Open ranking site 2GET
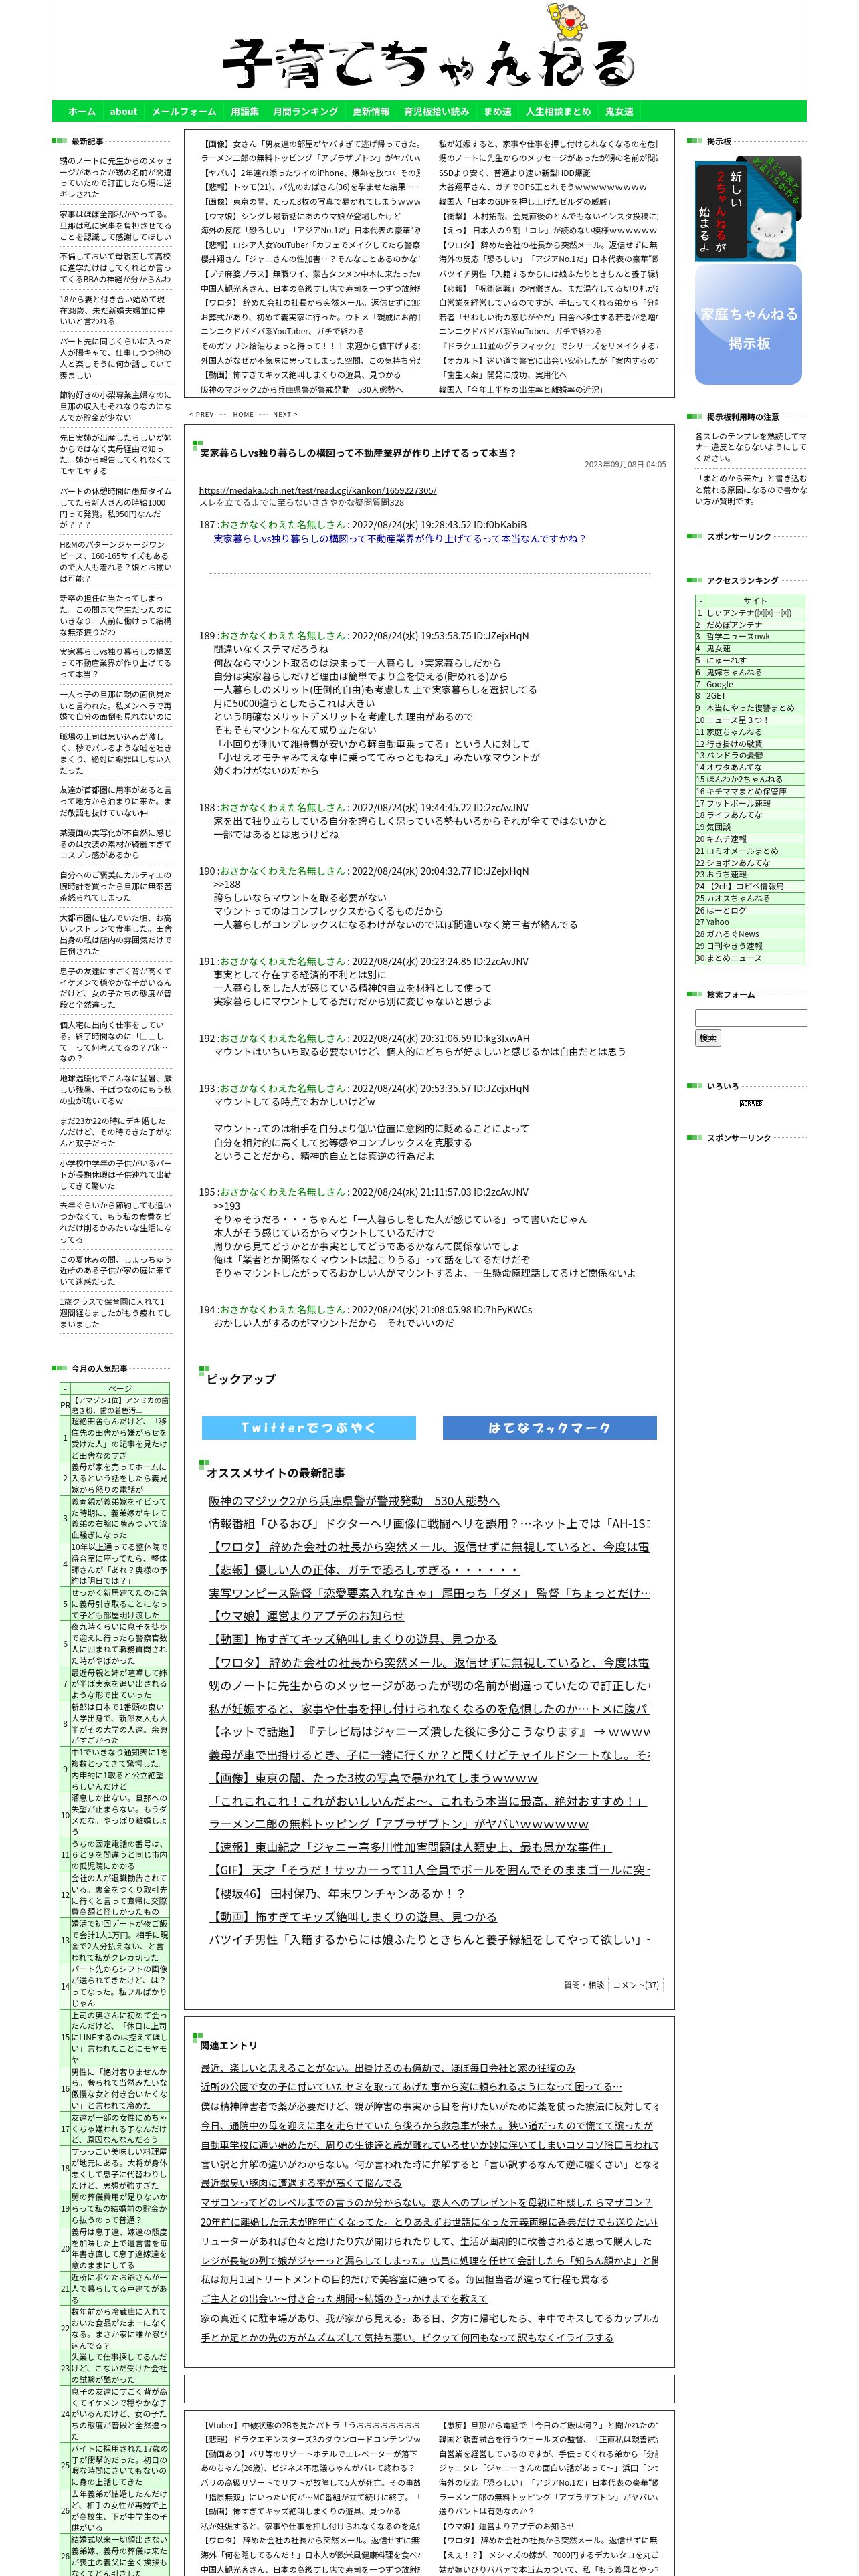The height and width of the screenshot is (2576, 859). point(716,696)
